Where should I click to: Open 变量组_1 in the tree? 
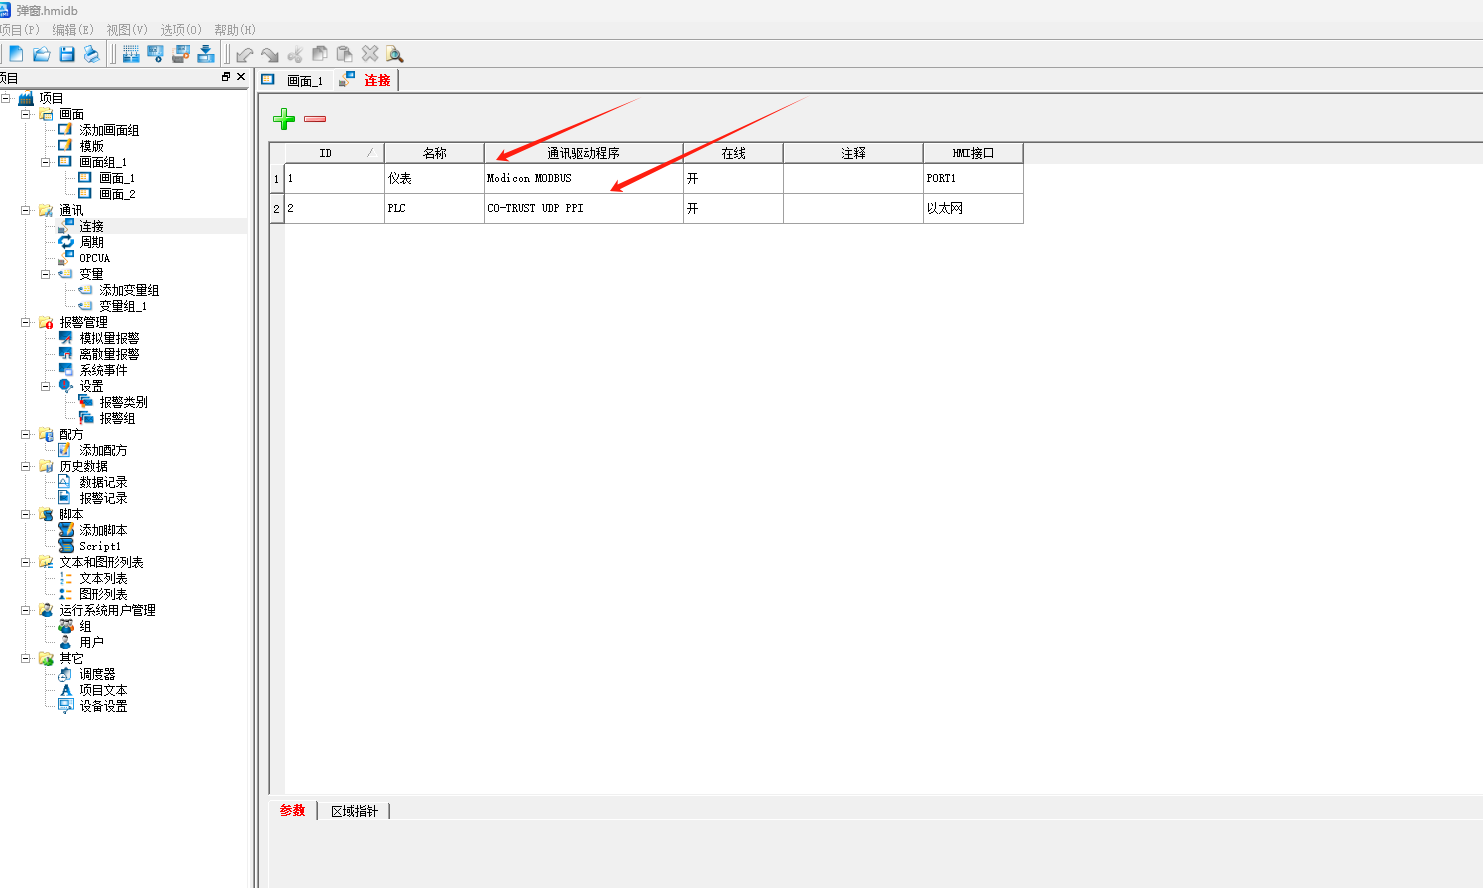pyautogui.click(x=123, y=306)
